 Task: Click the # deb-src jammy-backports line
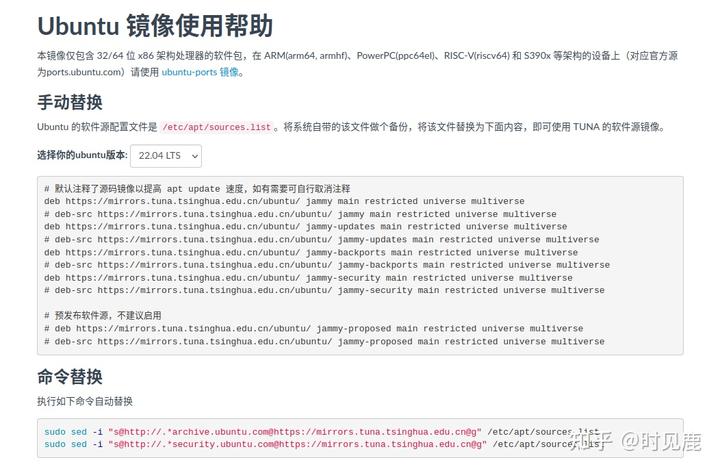tap(327, 265)
